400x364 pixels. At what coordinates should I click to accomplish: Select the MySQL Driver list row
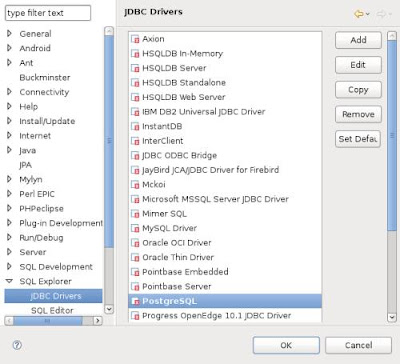coord(225,228)
